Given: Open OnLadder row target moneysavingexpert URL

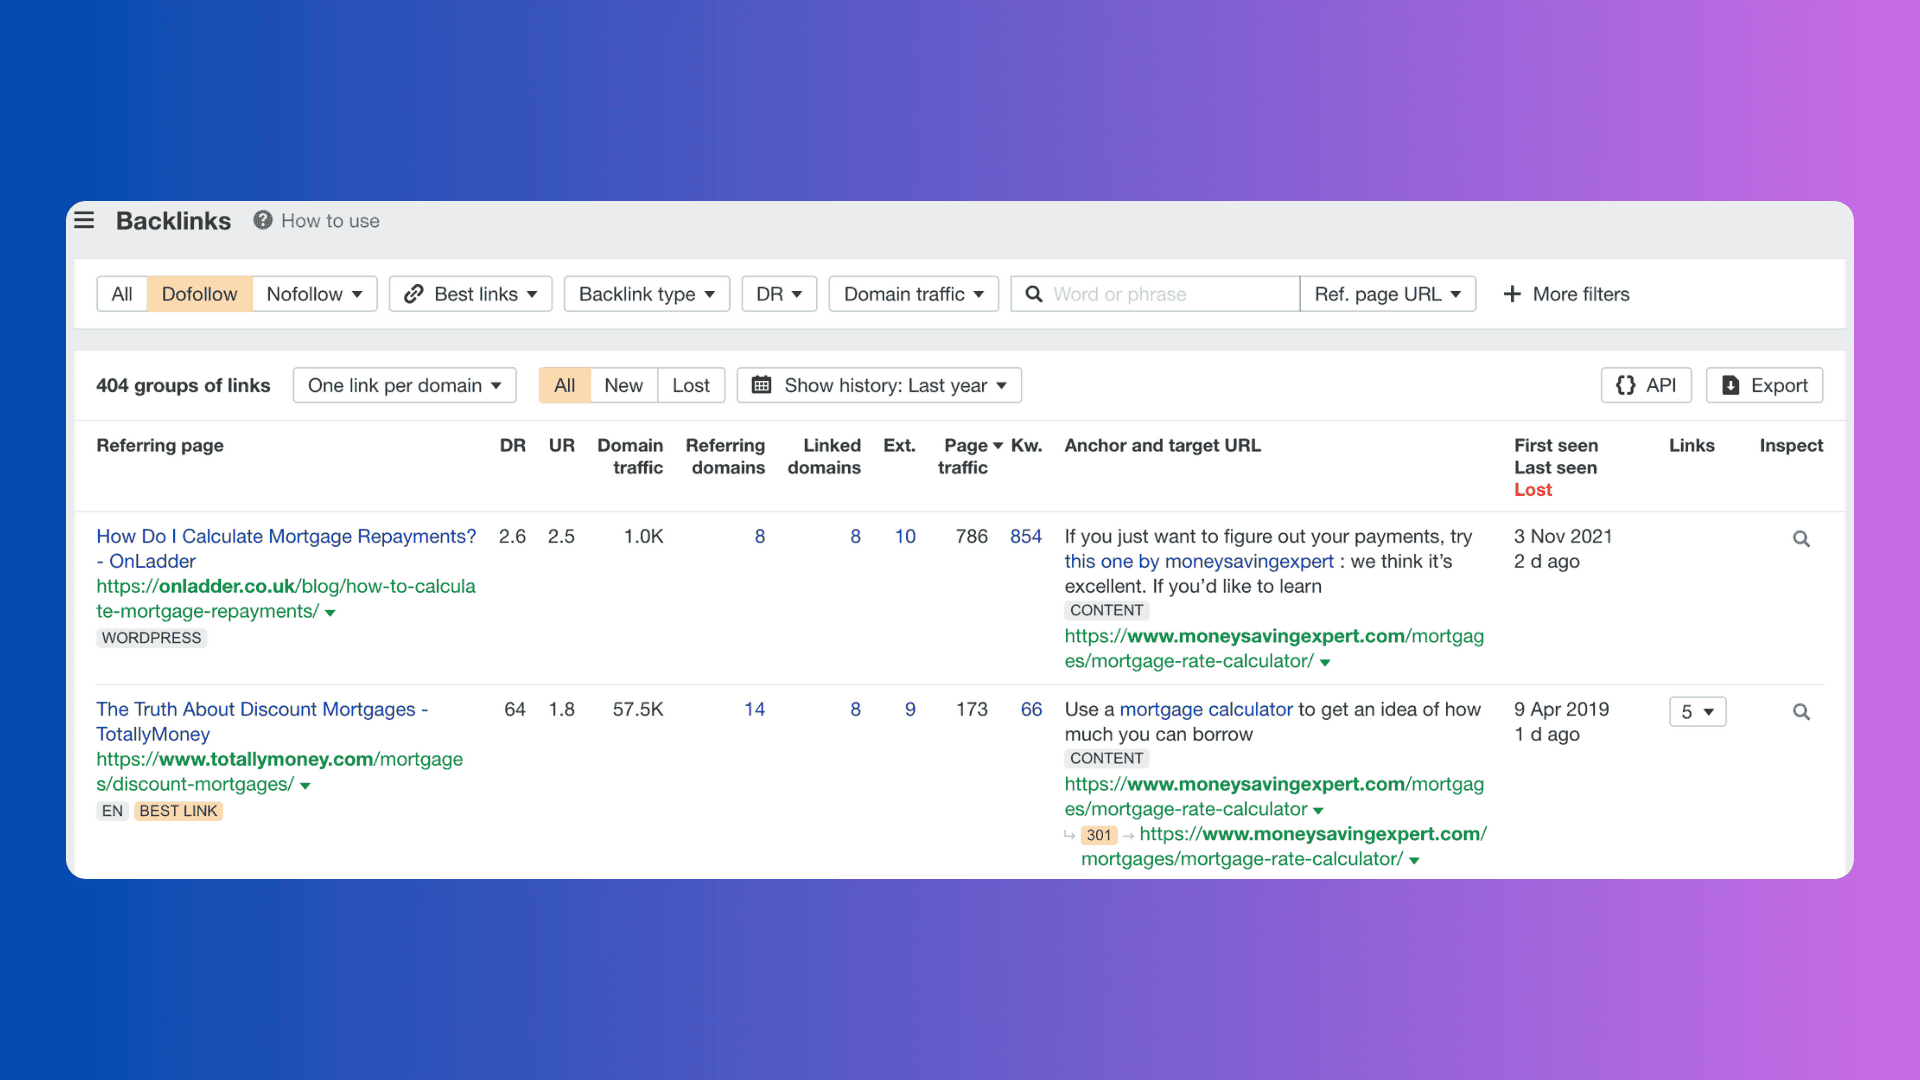Looking at the screenshot, I should pyautogui.click(x=1274, y=648).
